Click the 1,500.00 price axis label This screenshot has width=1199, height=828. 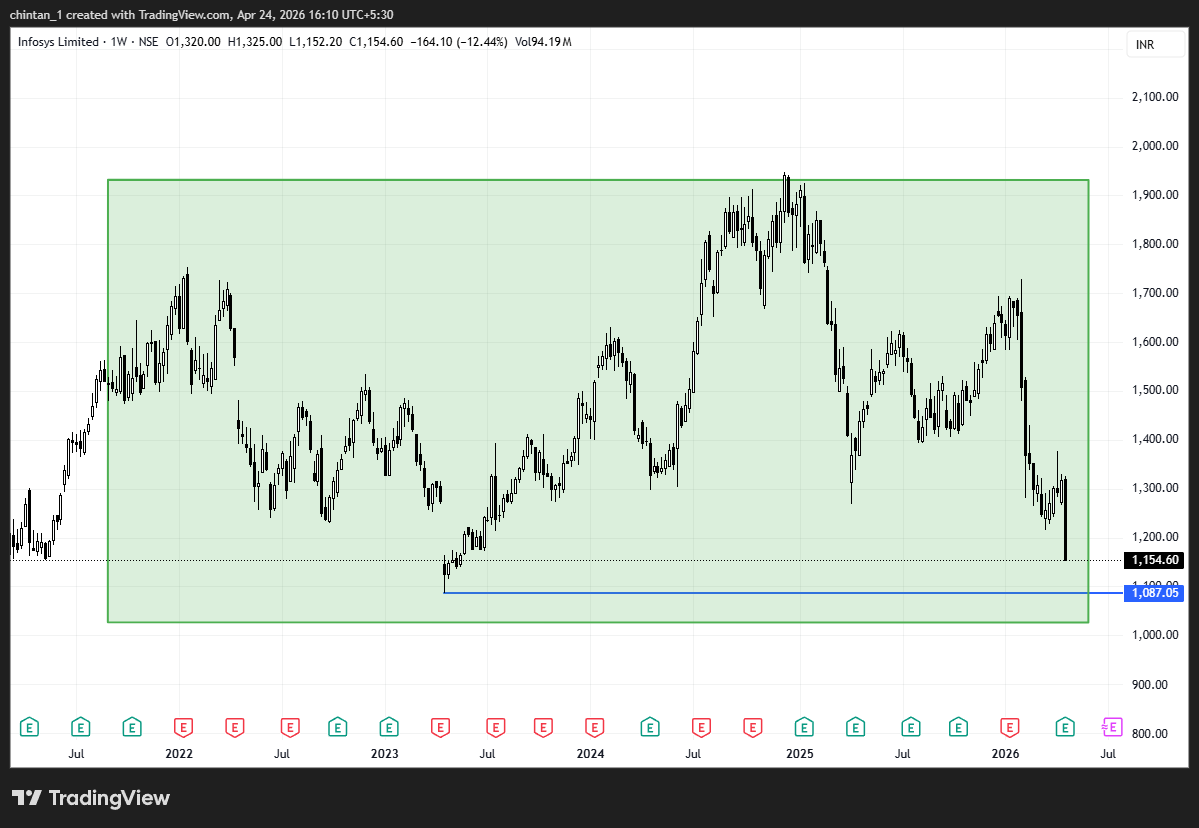click(1155, 390)
